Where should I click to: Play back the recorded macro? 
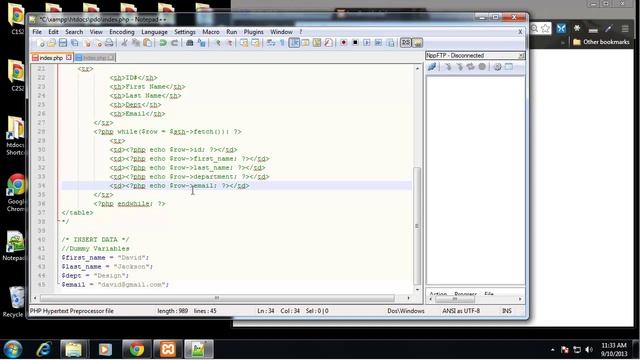(x=367, y=43)
